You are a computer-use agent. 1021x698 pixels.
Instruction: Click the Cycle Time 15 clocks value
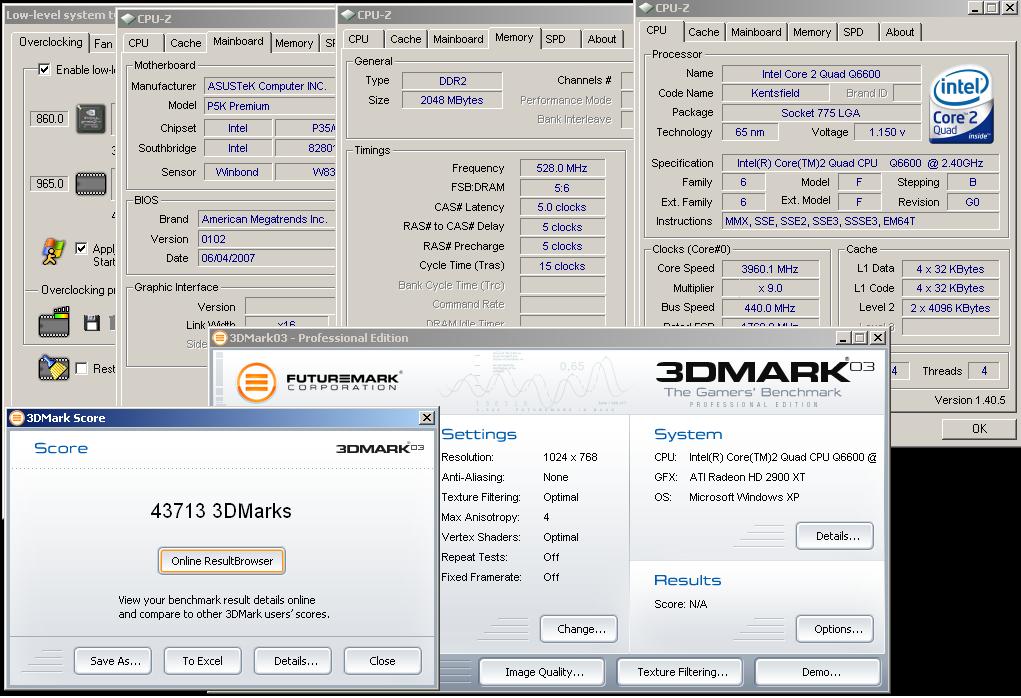click(562, 266)
